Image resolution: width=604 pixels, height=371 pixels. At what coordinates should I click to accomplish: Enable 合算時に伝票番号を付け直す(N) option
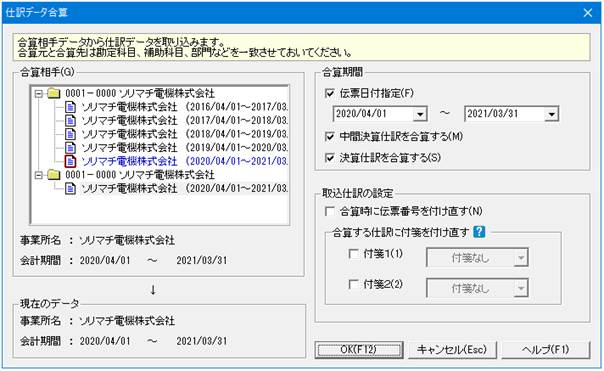(x=330, y=211)
